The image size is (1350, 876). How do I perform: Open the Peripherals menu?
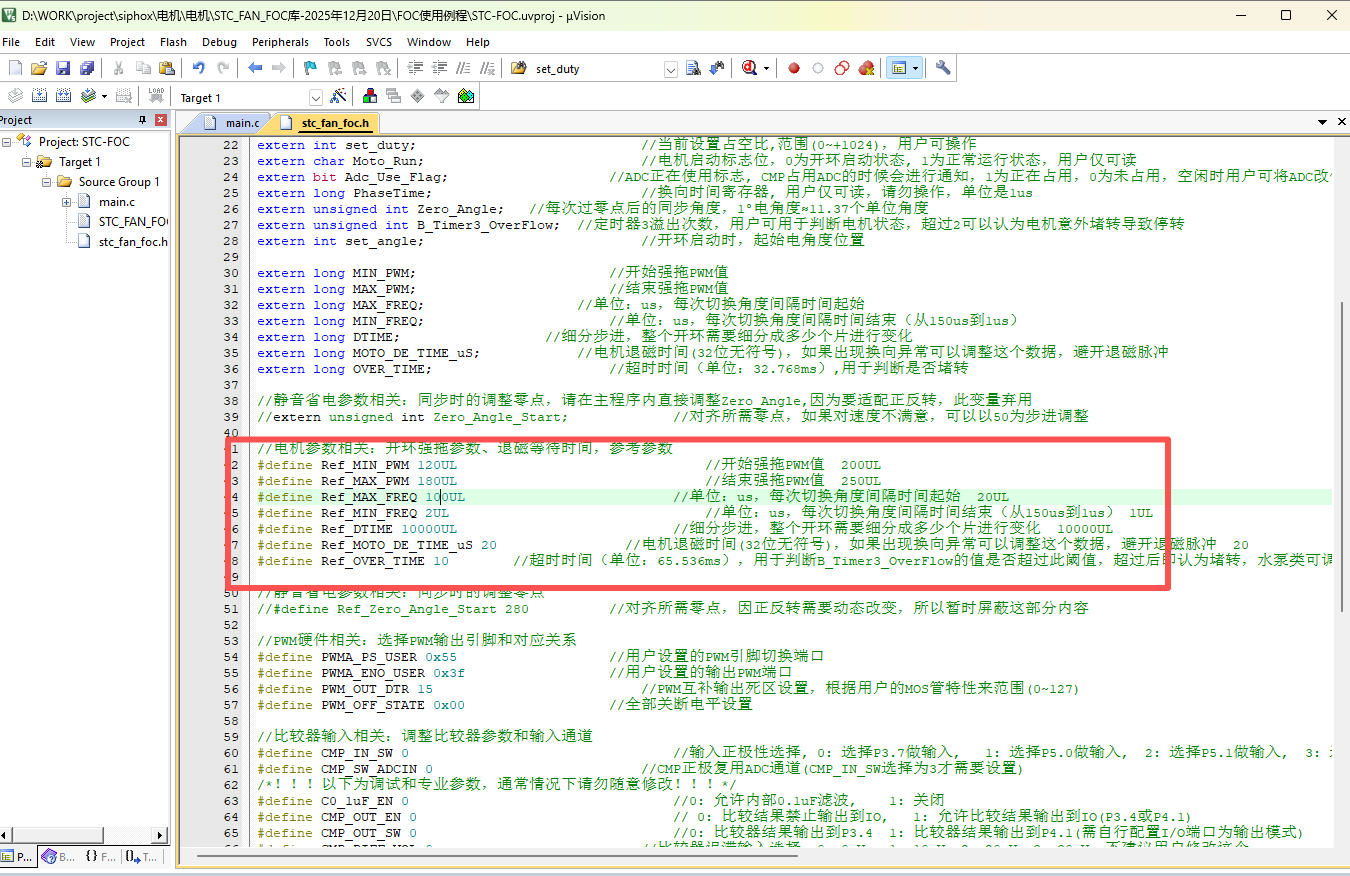[x=280, y=42]
